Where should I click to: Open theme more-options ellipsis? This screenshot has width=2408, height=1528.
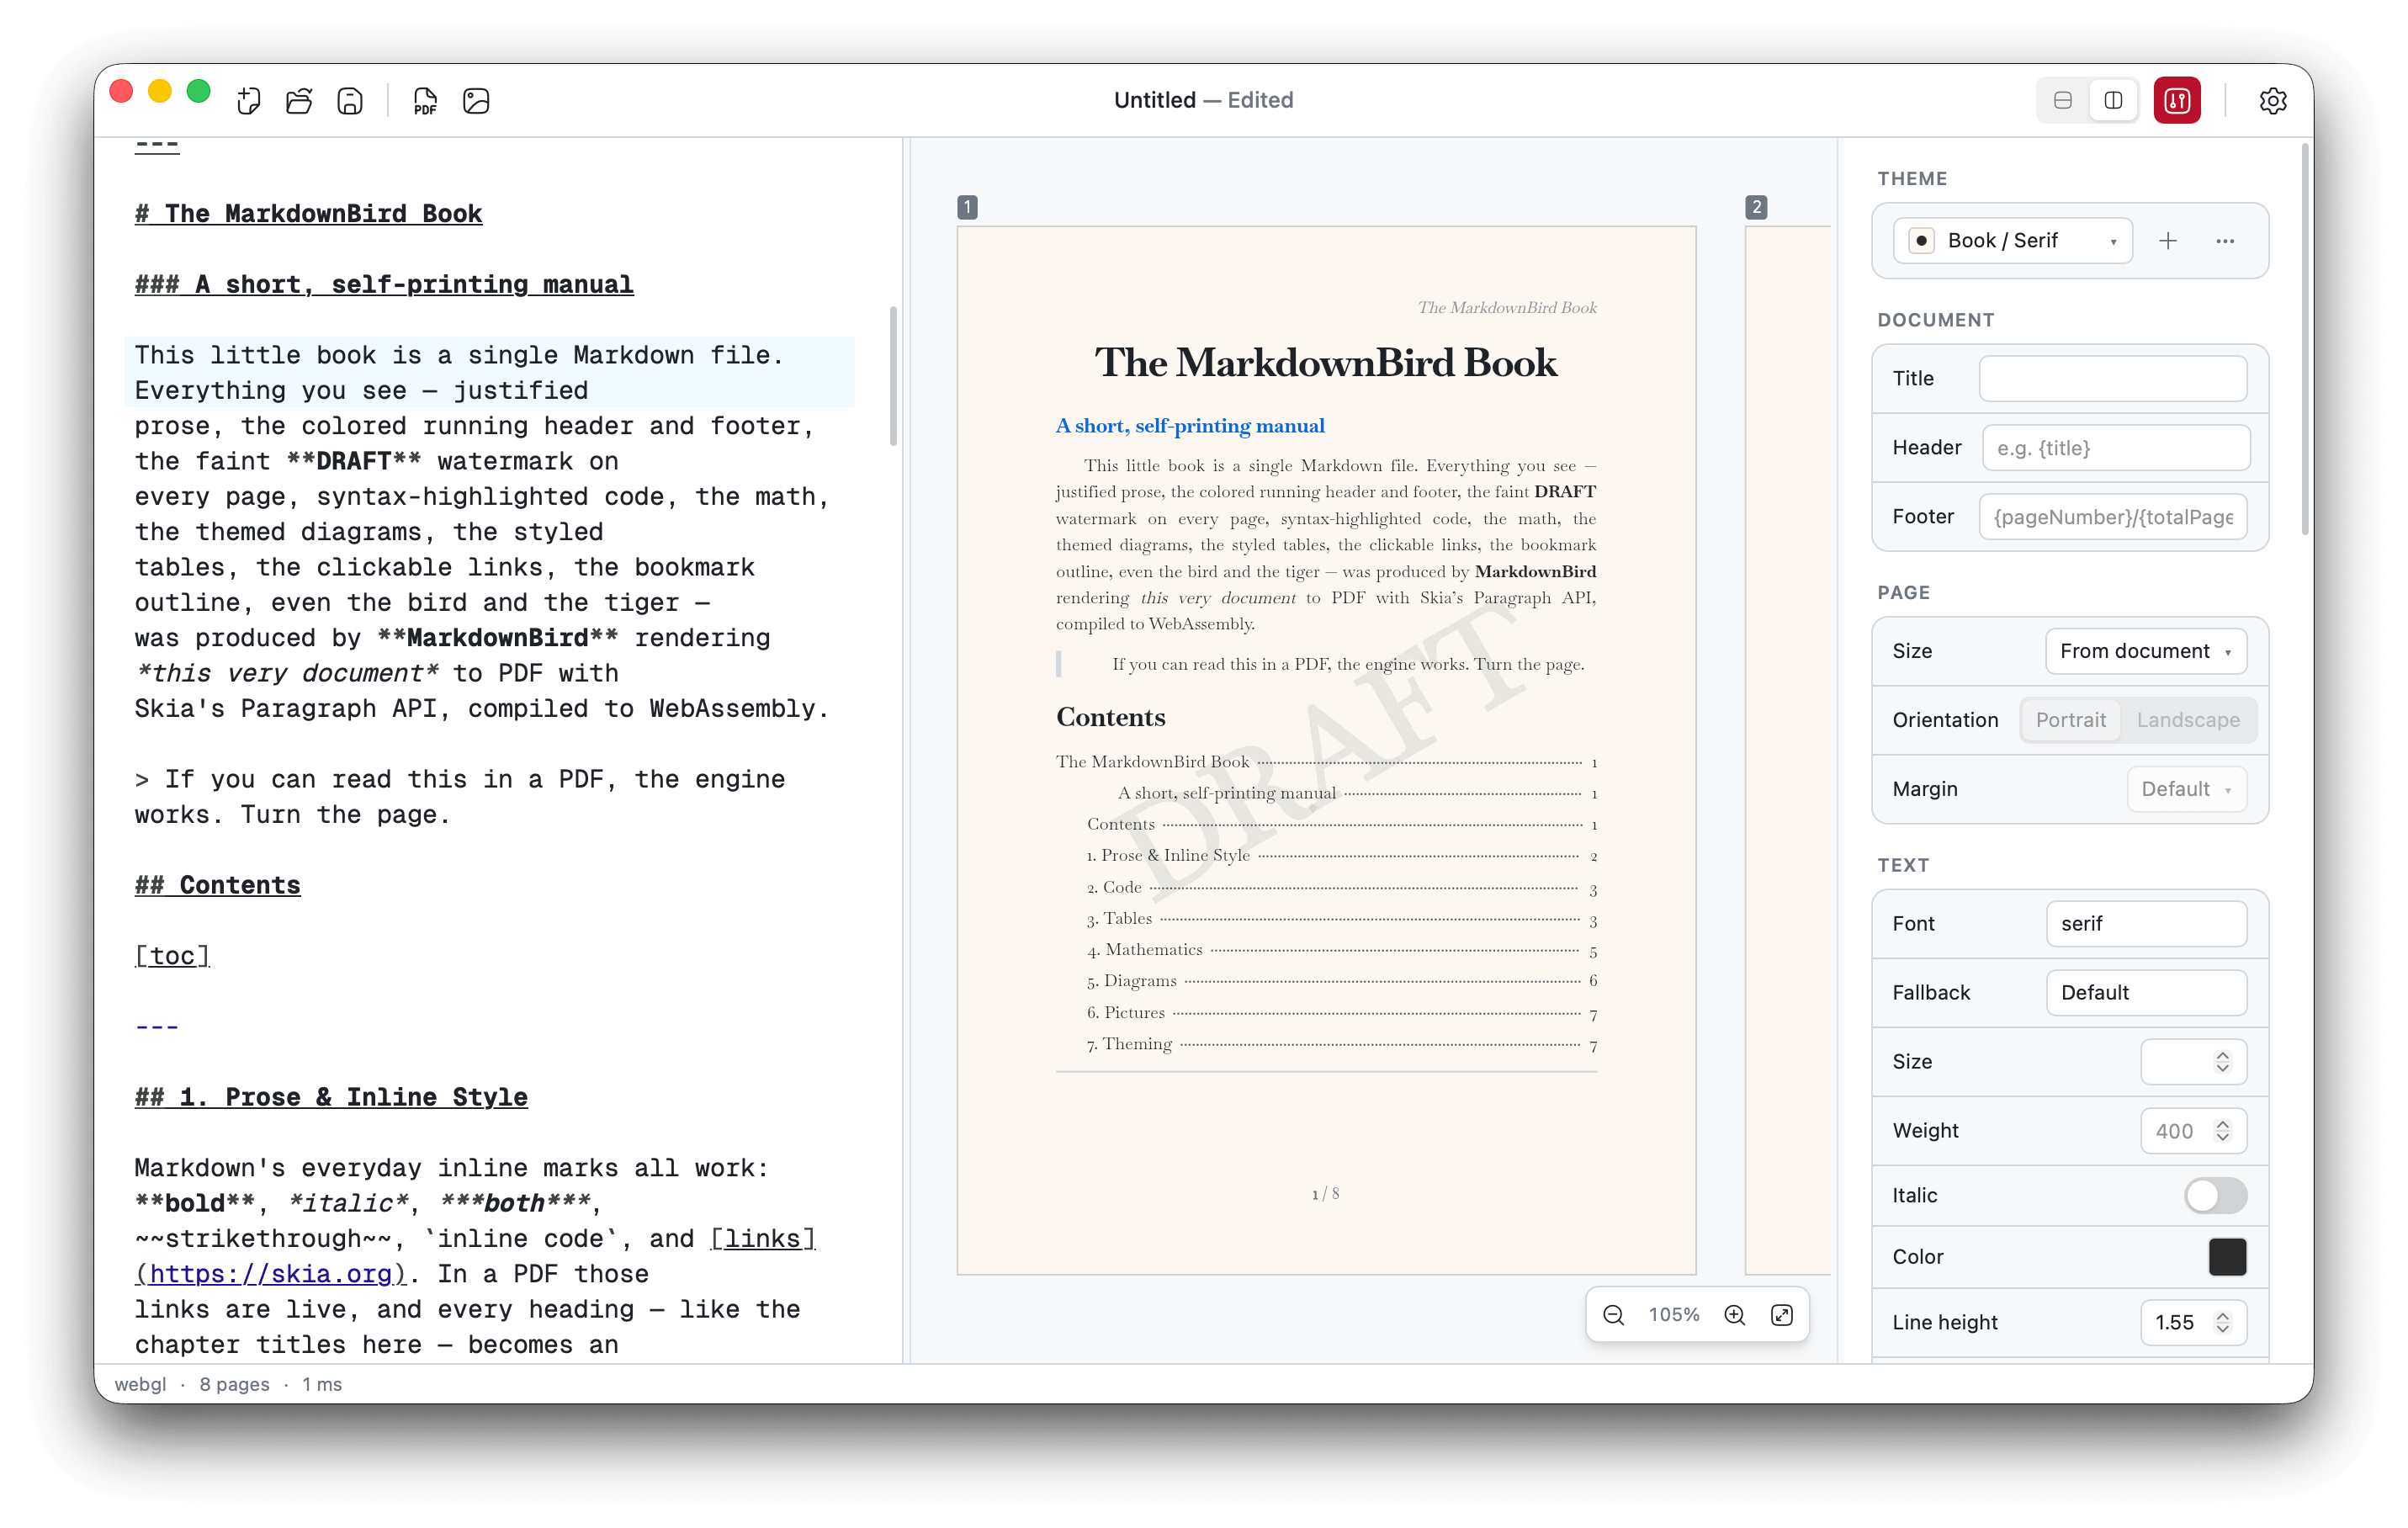[2225, 241]
